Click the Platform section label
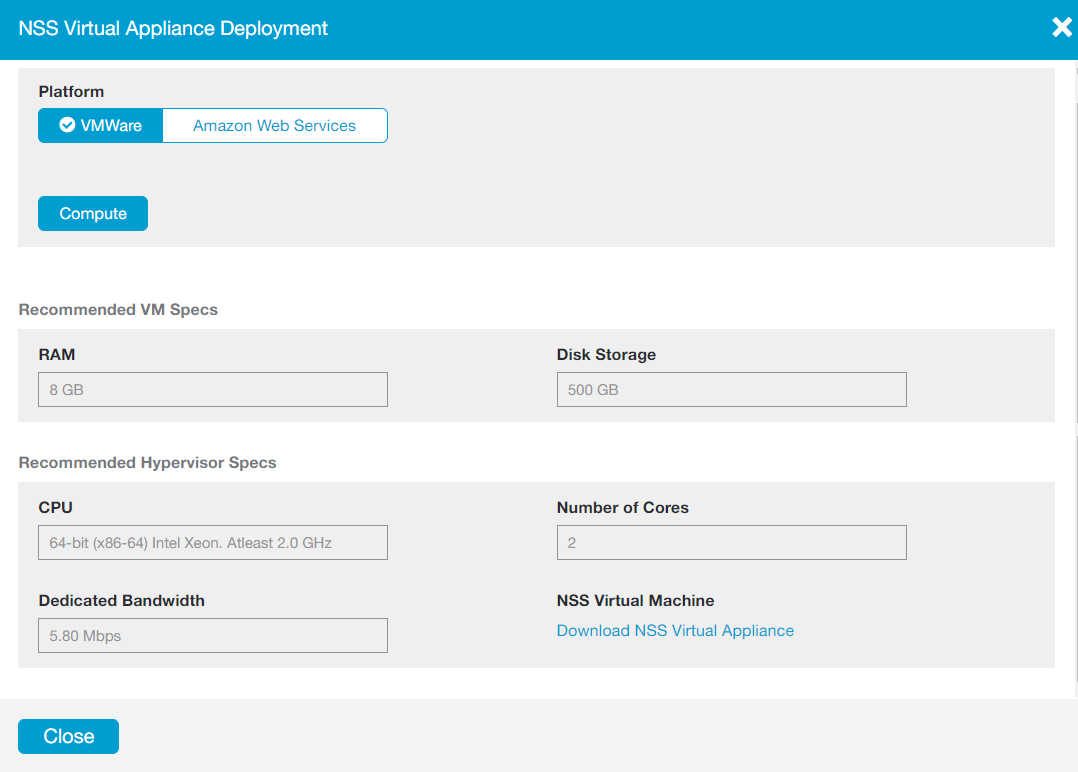 pyautogui.click(x=71, y=91)
